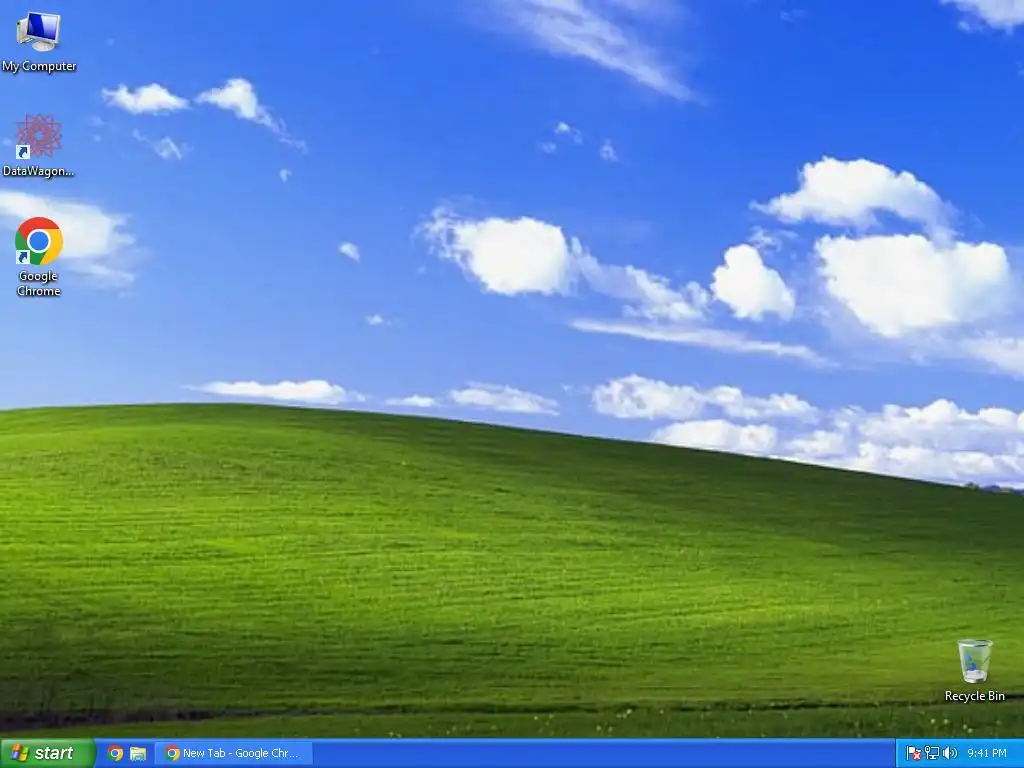This screenshot has width=1024, height=768.
Task: Click the 9:41 PM taskbar clock
Action: (987, 753)
